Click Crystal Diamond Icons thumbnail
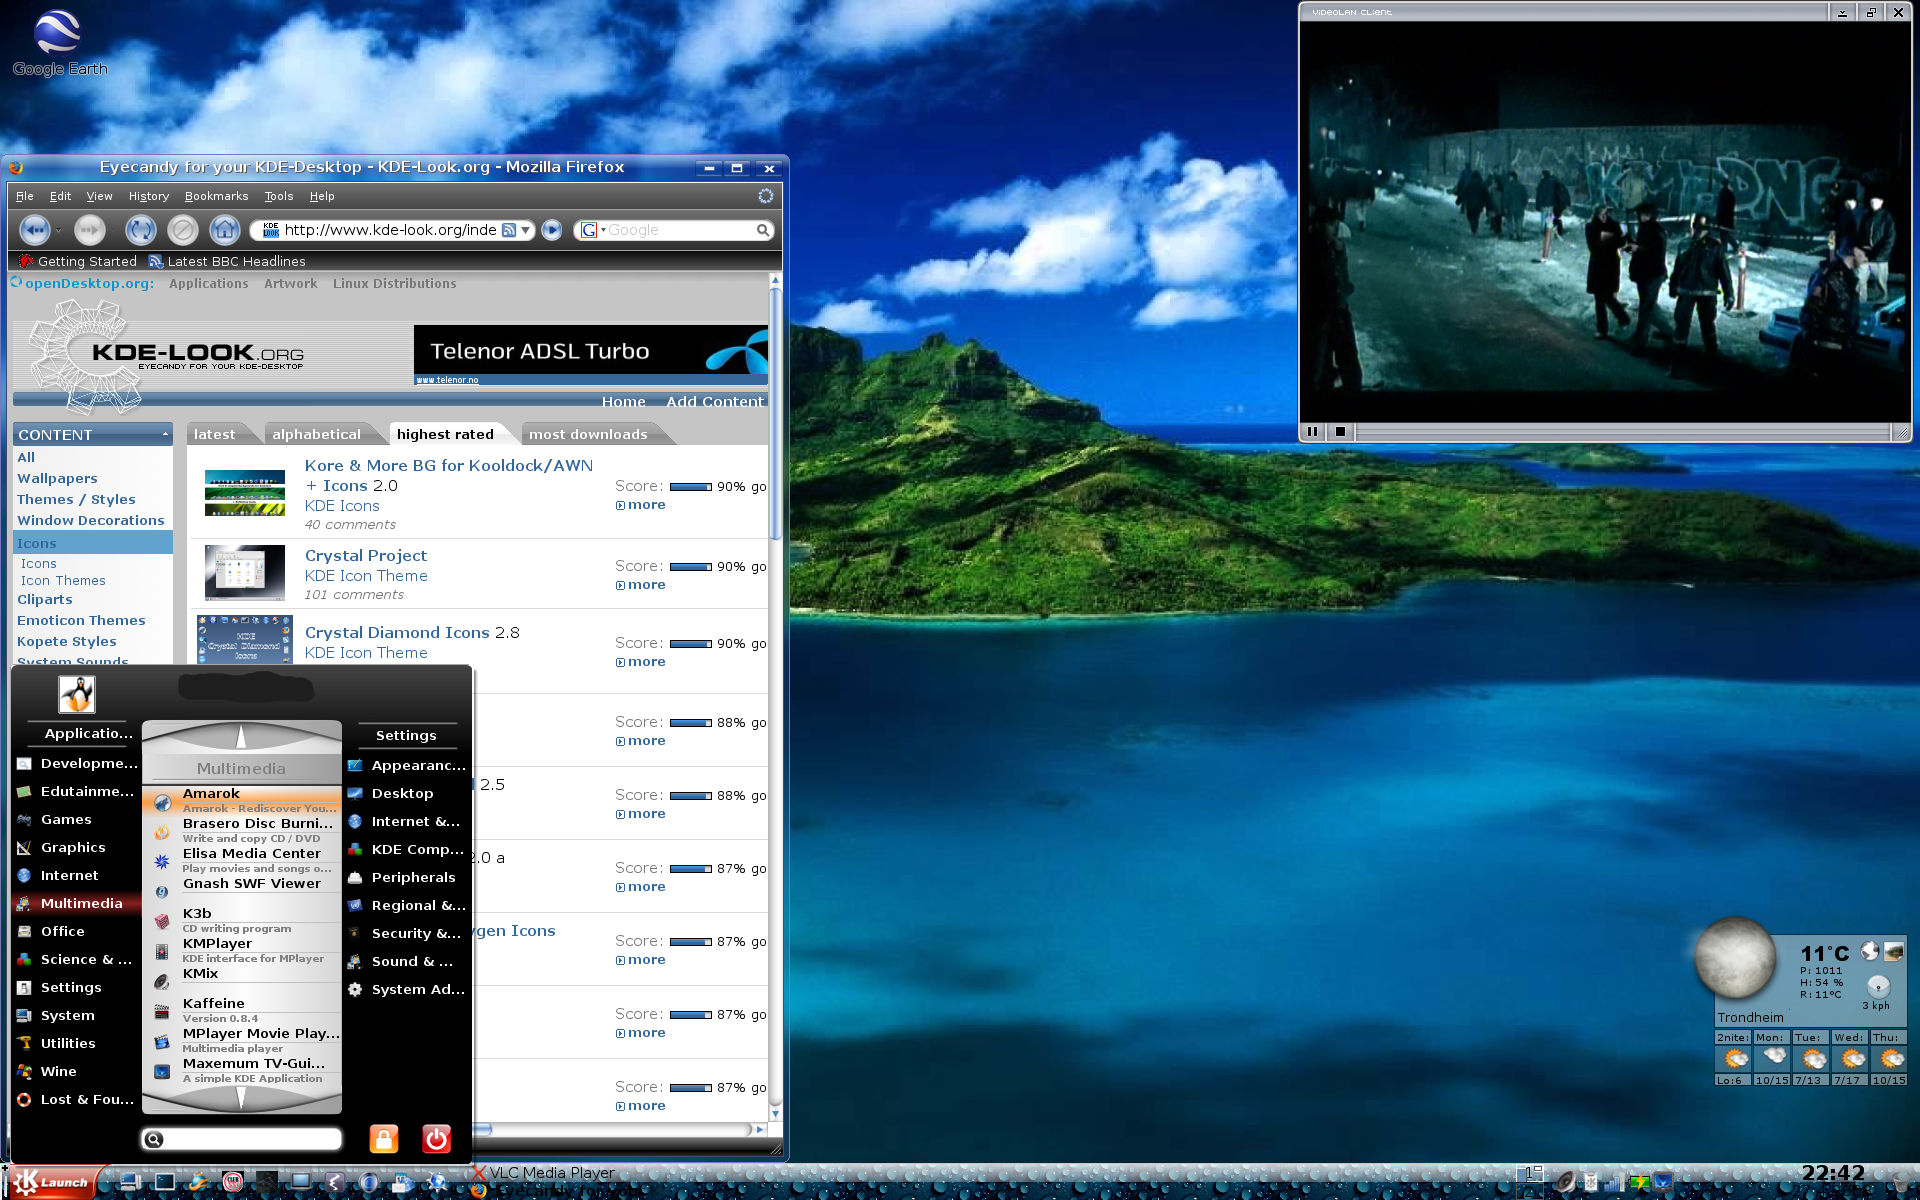Image resolution: width=1920 pixels, height=1200 pixels. click(x=244, y=640)
